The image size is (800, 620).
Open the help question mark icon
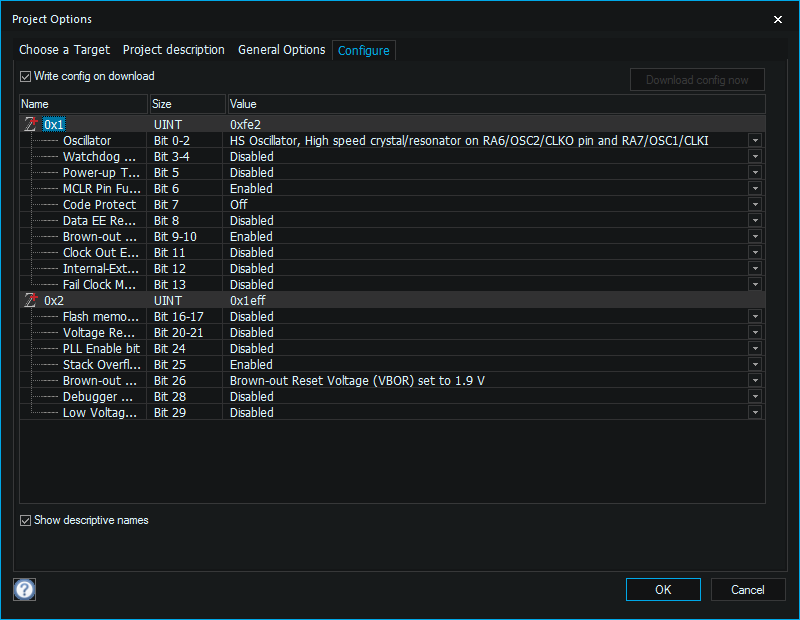click(x=24, y=590)
